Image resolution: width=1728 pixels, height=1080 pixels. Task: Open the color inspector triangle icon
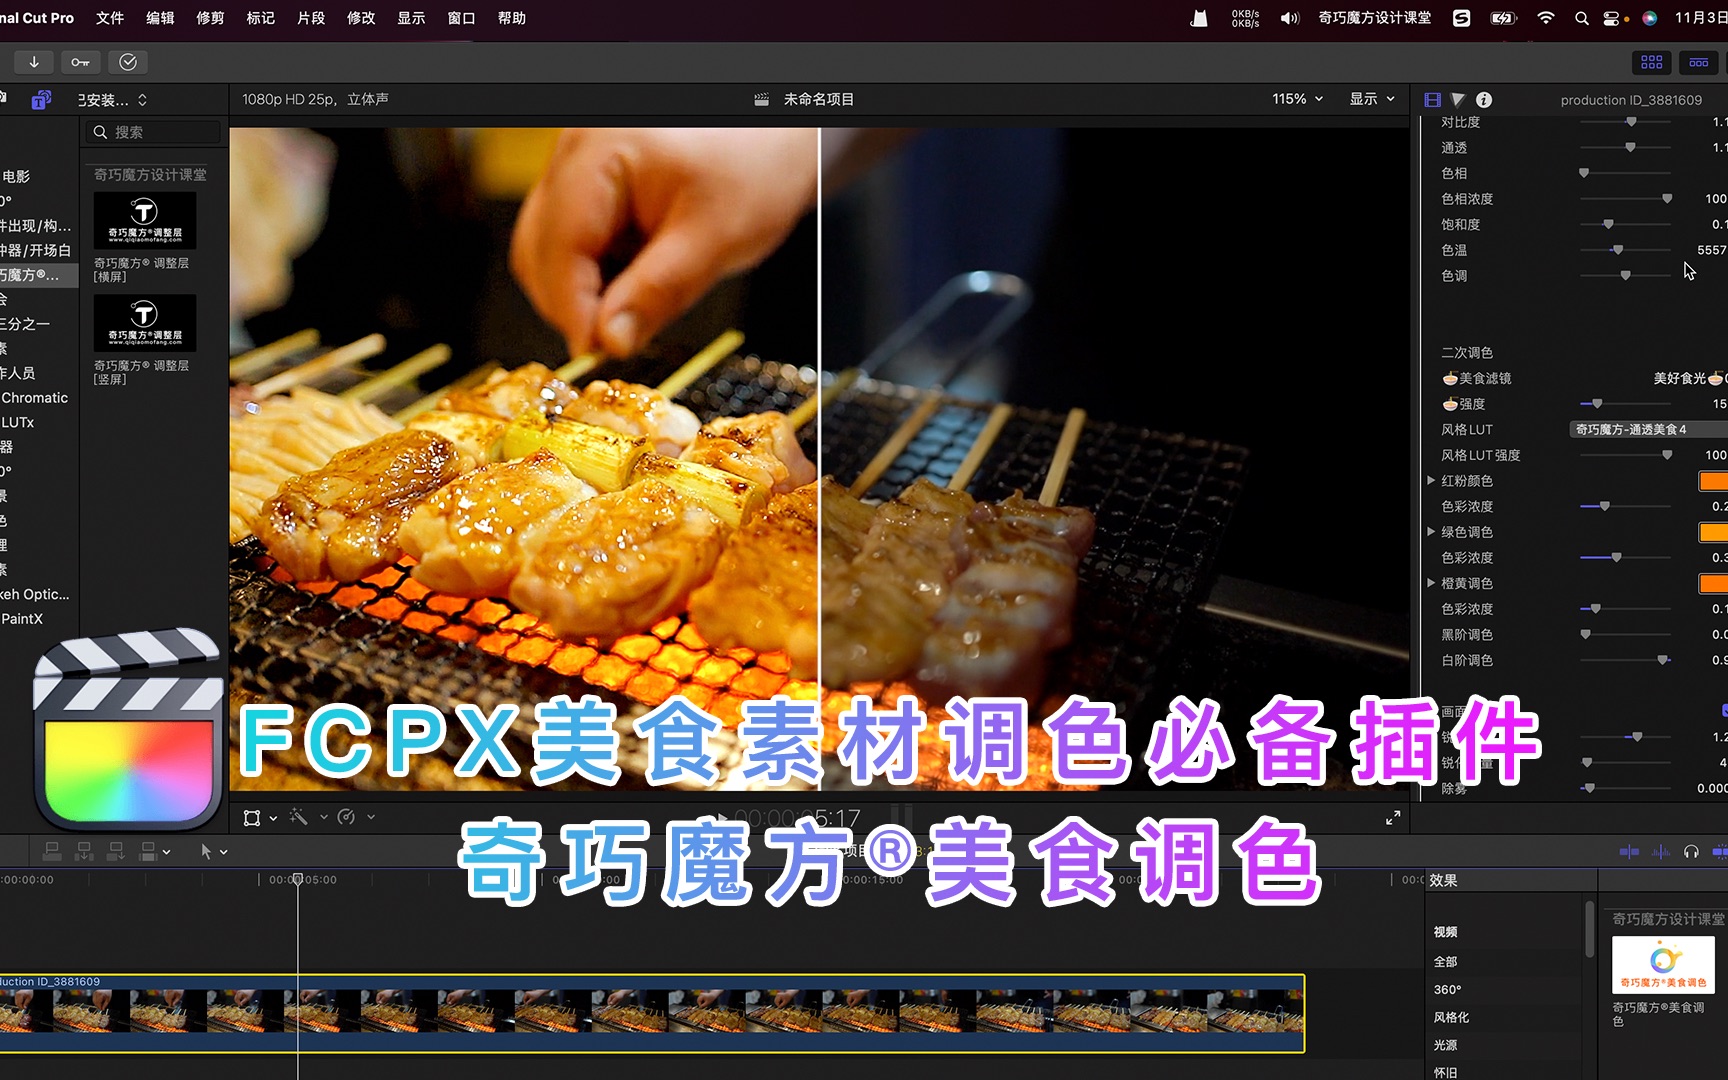tap(1458, 100)
